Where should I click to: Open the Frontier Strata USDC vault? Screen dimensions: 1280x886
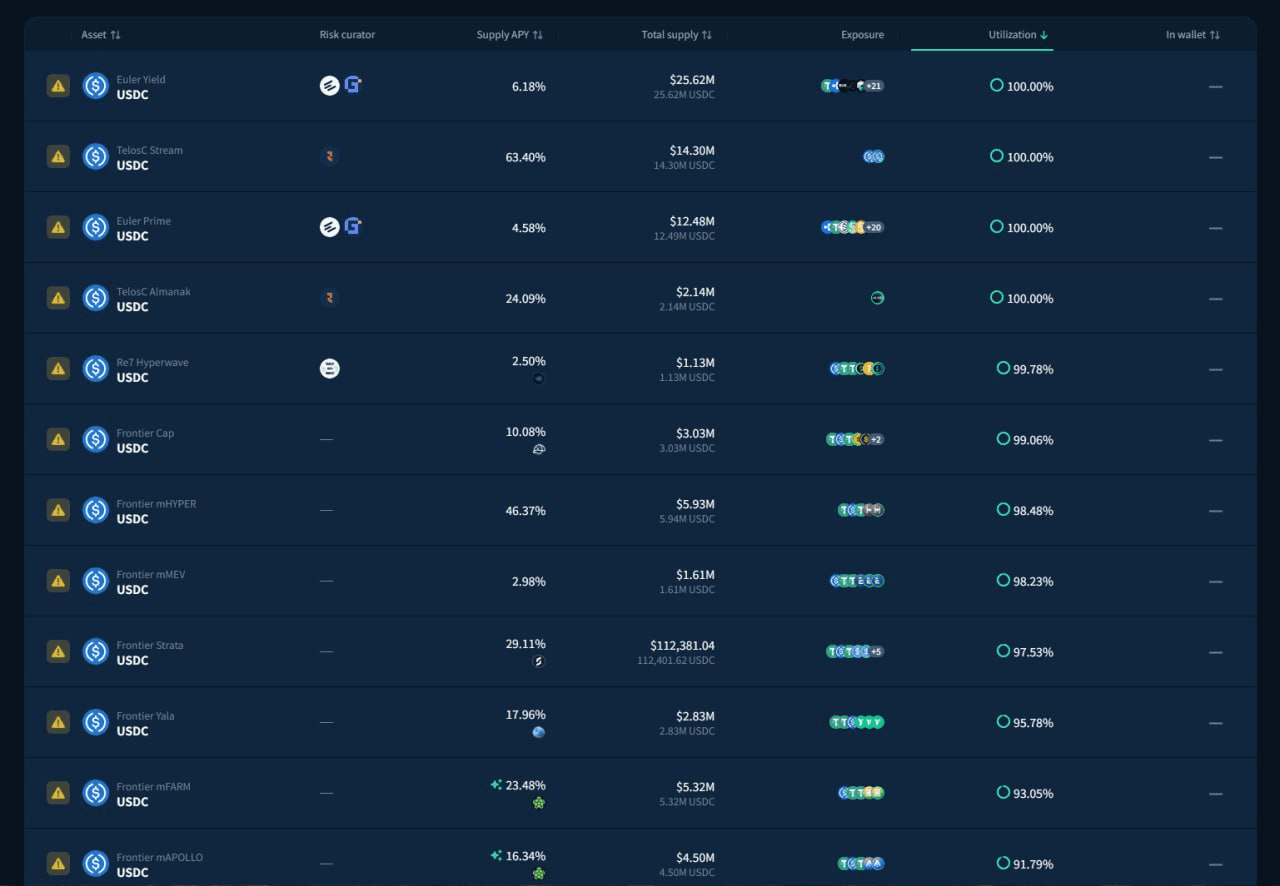149,652
